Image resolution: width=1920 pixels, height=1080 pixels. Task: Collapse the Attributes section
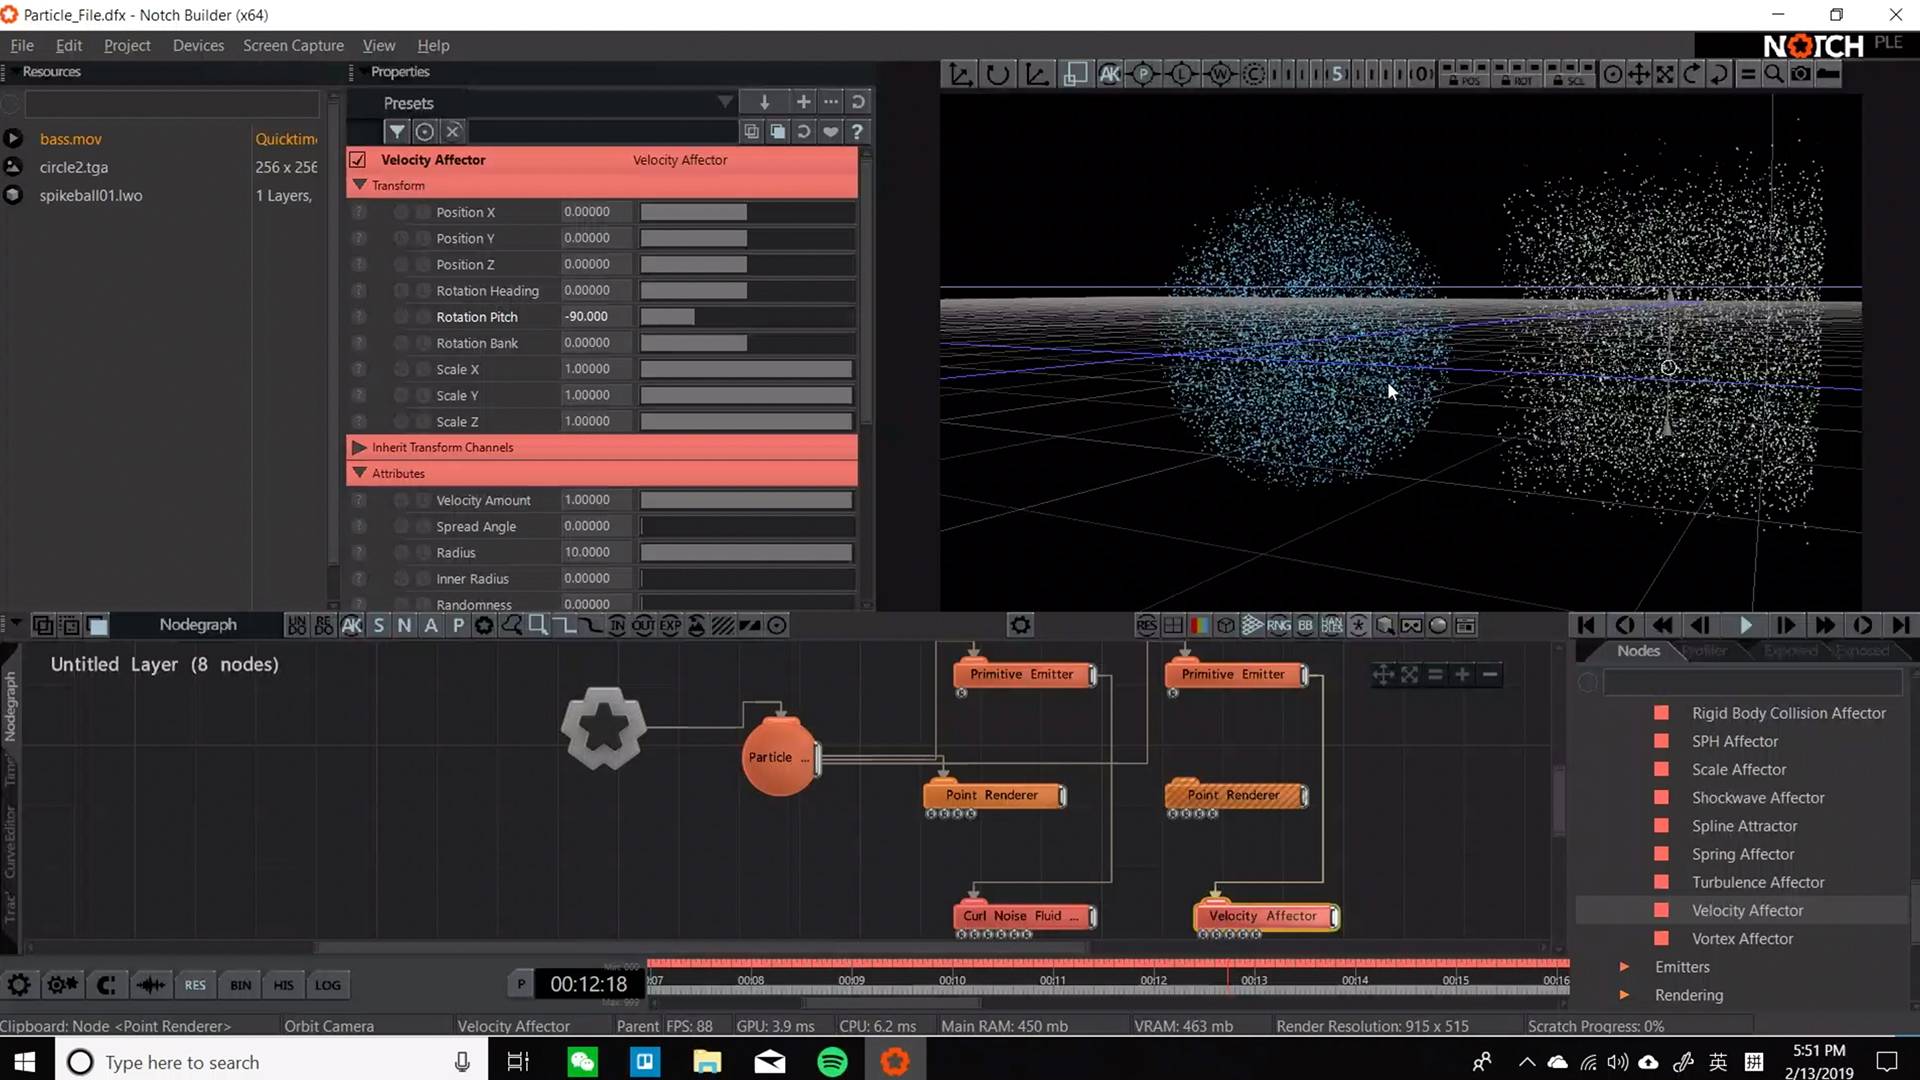coord(360,473)
